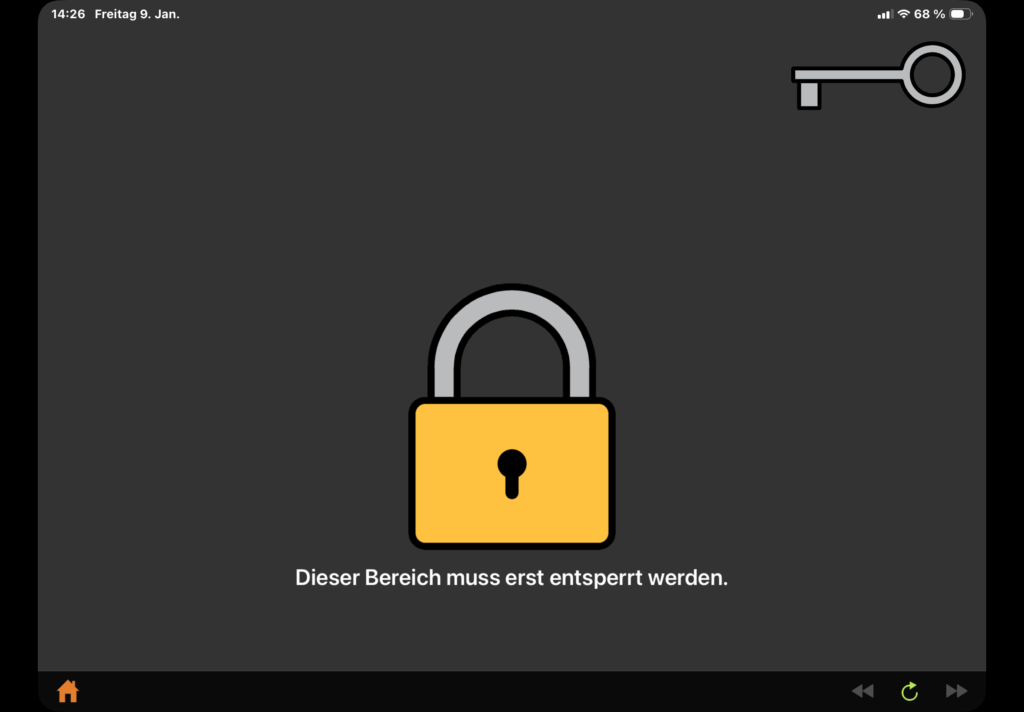Screen dimensions: 1024x712
Task: Click the battery icon in status bar
Action: 961,14
